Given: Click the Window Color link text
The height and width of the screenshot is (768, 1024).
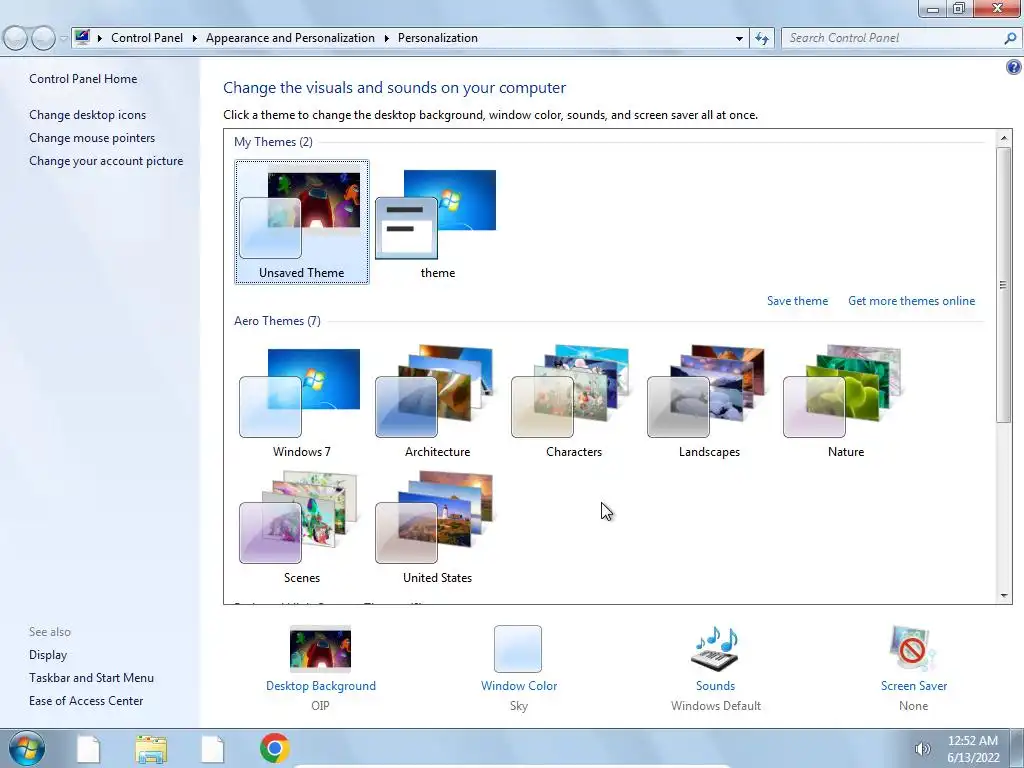Looking at the screenshot, I should (x=519, y=686).
